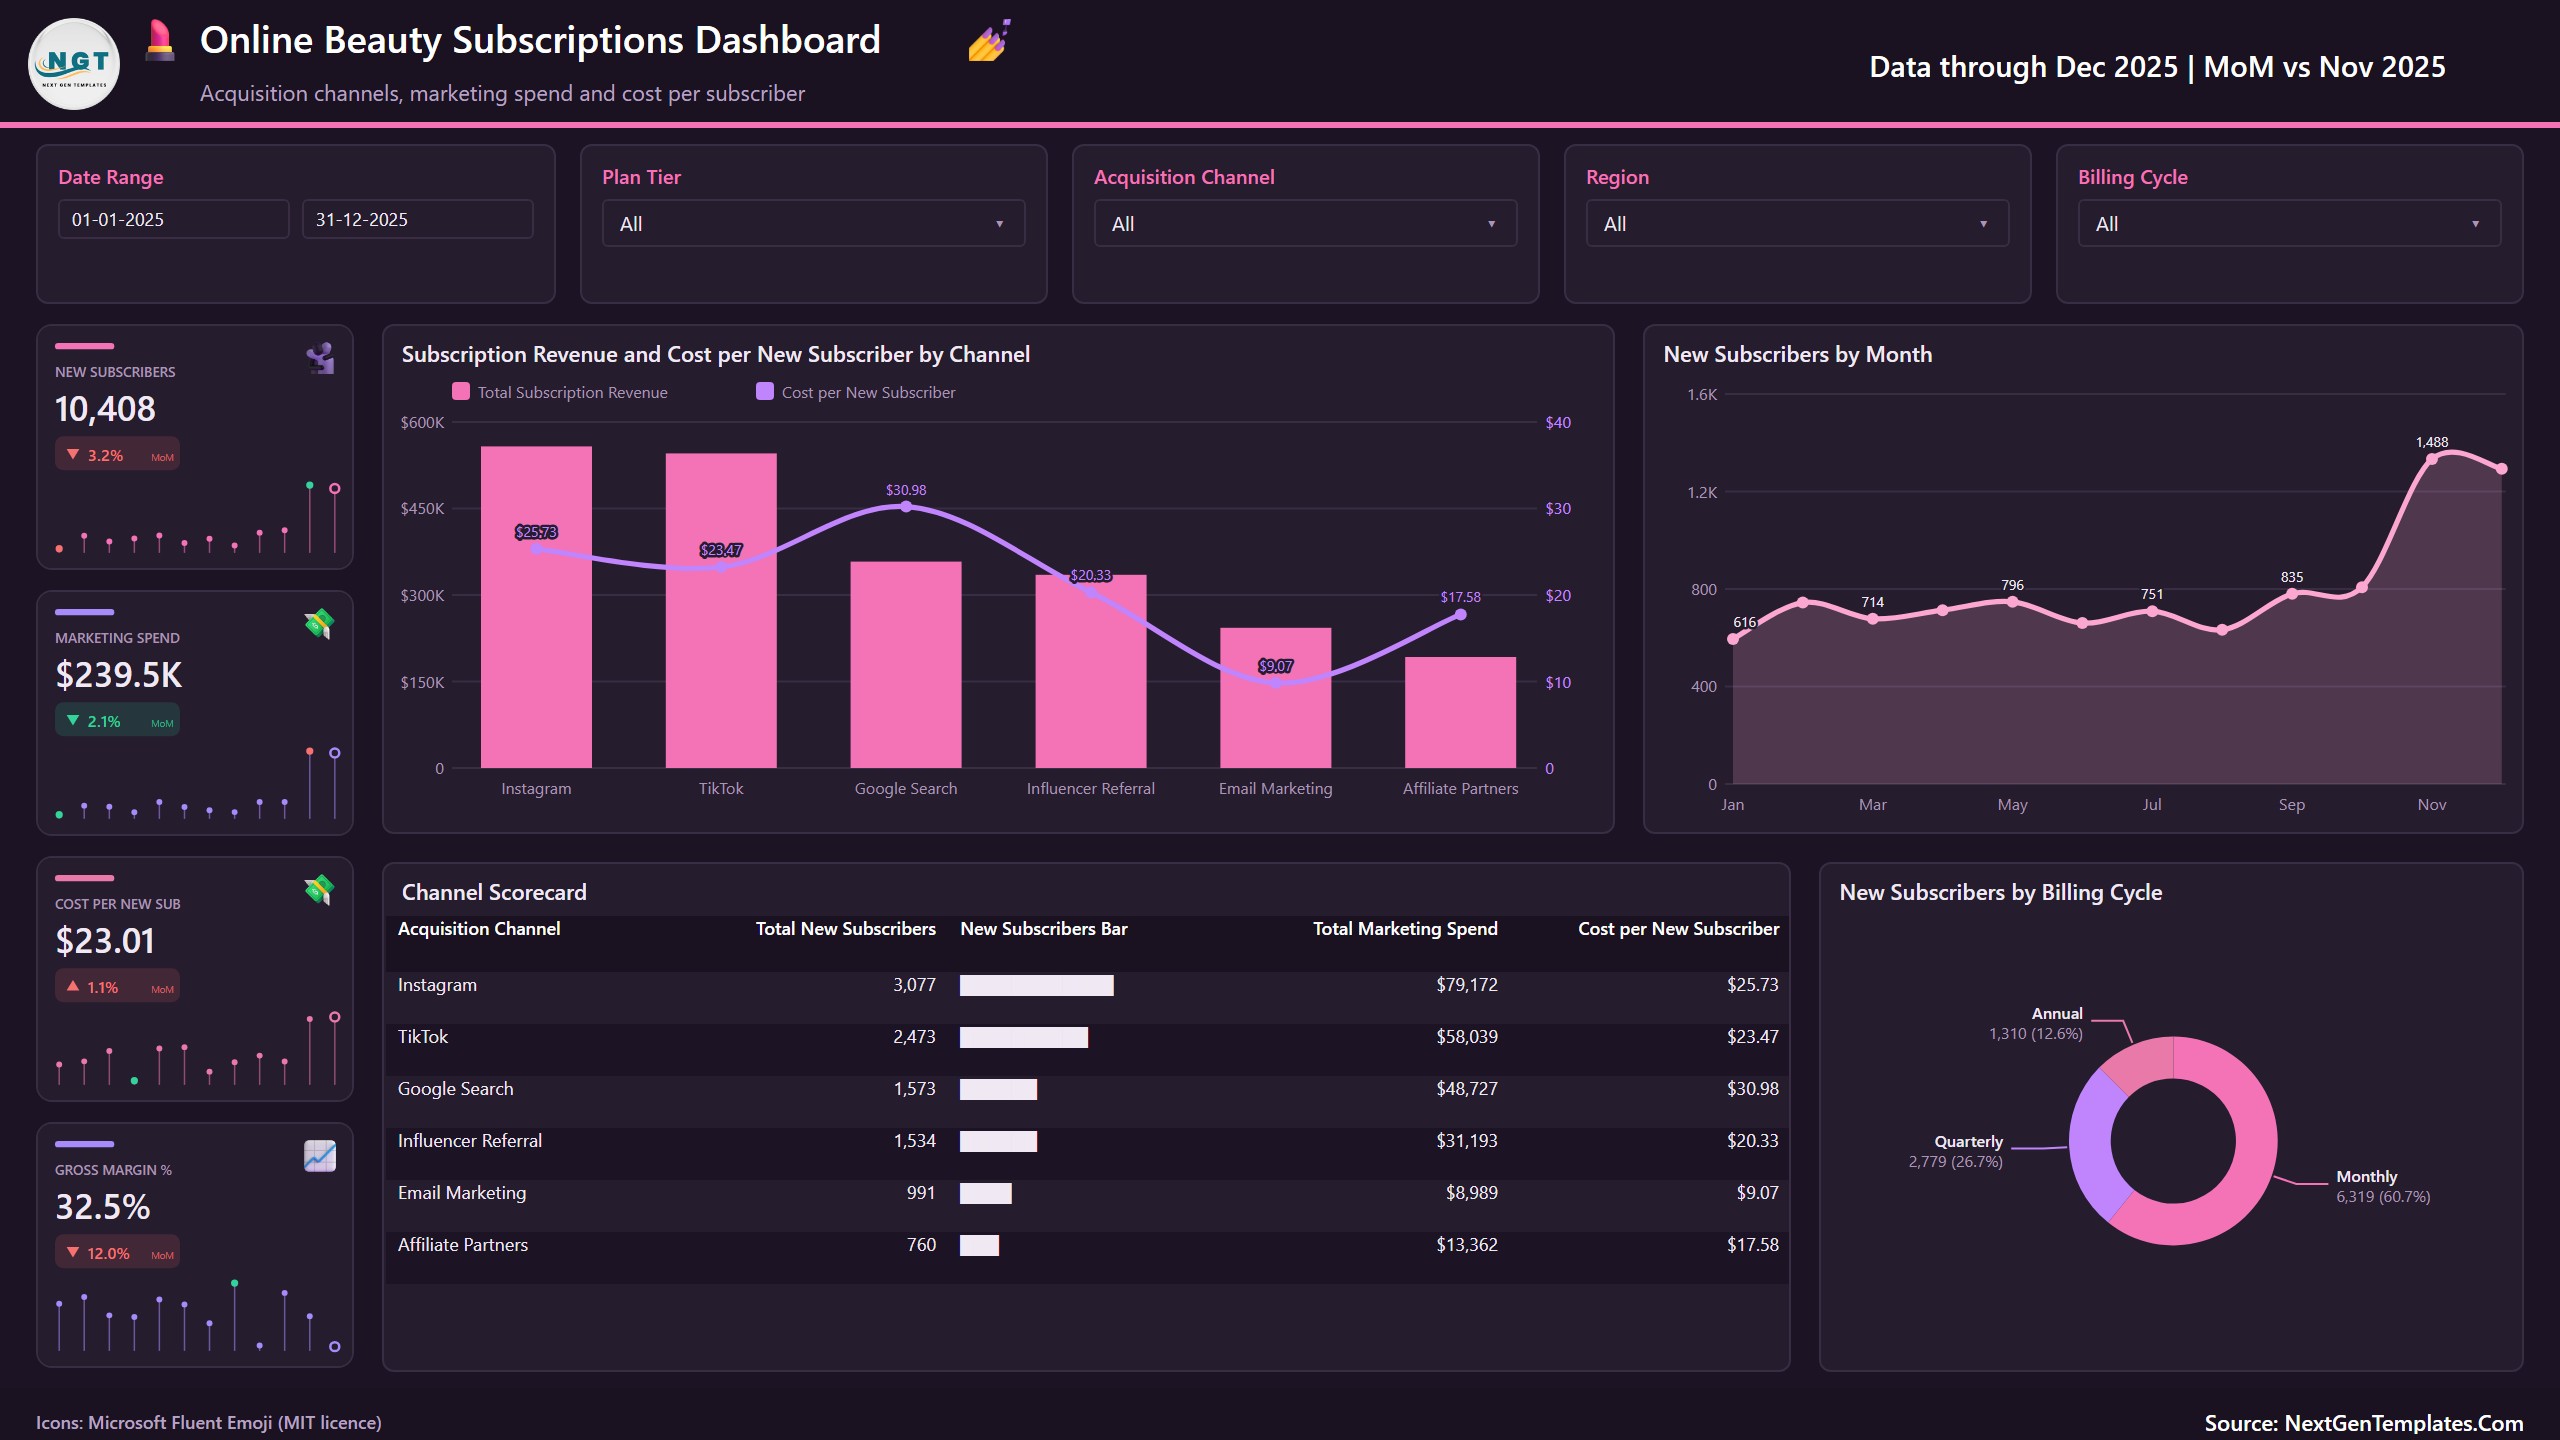The image size is (2560, 1440).
Task: Click the Marketing Spend money icon
Action: point(320,624)
